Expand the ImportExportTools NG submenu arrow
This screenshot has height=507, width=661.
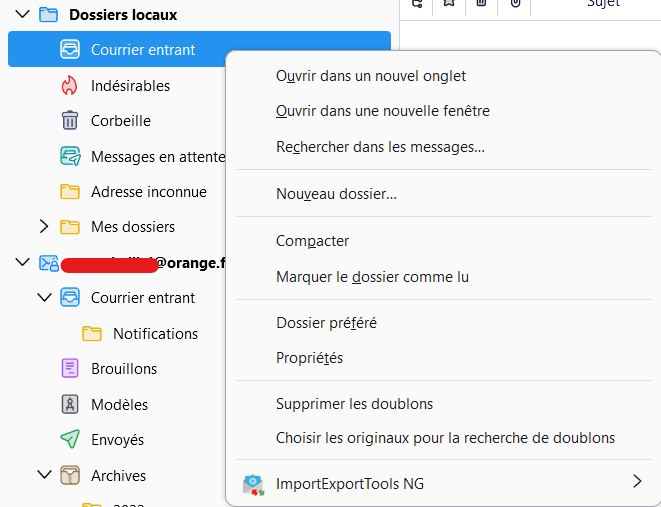[637, 481]
